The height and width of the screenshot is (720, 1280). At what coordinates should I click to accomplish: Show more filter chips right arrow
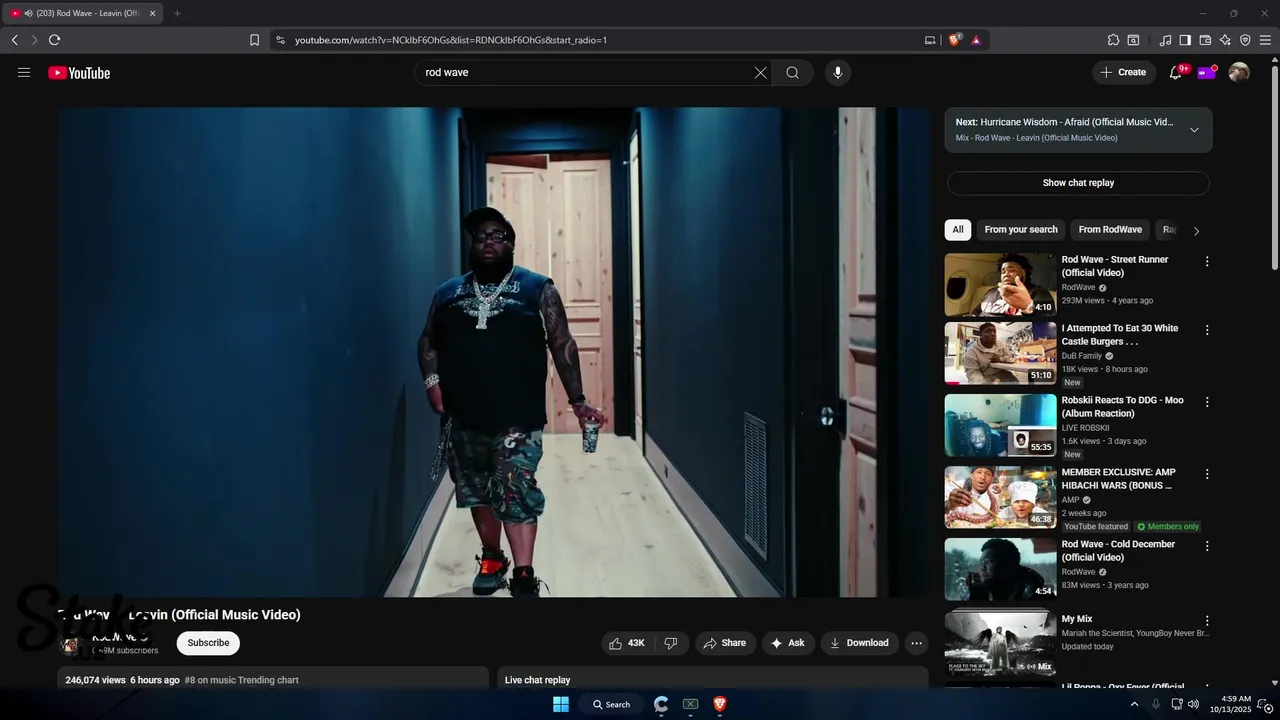click(1196, 231)
